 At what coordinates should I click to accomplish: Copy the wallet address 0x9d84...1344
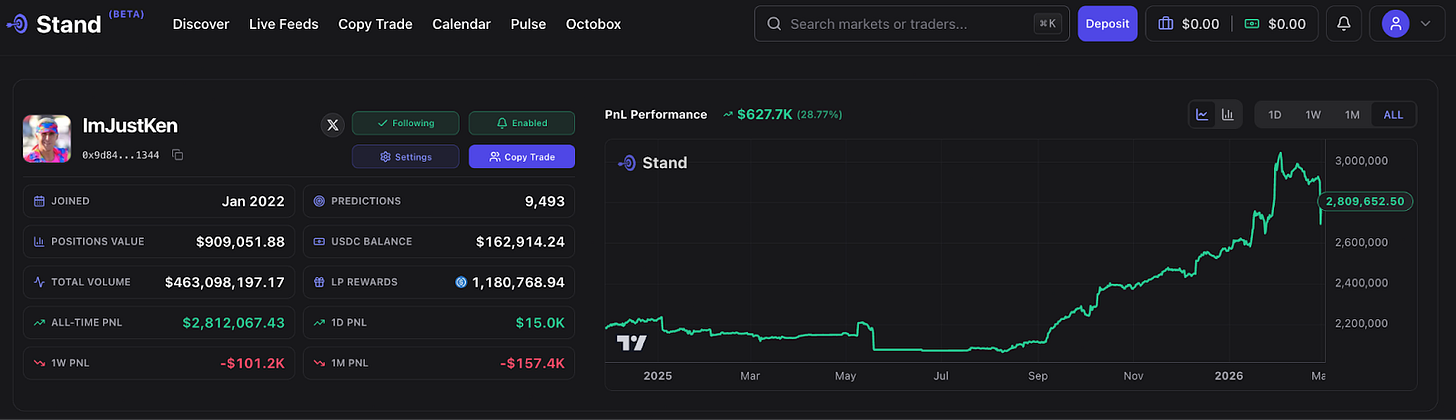point(177,155)
